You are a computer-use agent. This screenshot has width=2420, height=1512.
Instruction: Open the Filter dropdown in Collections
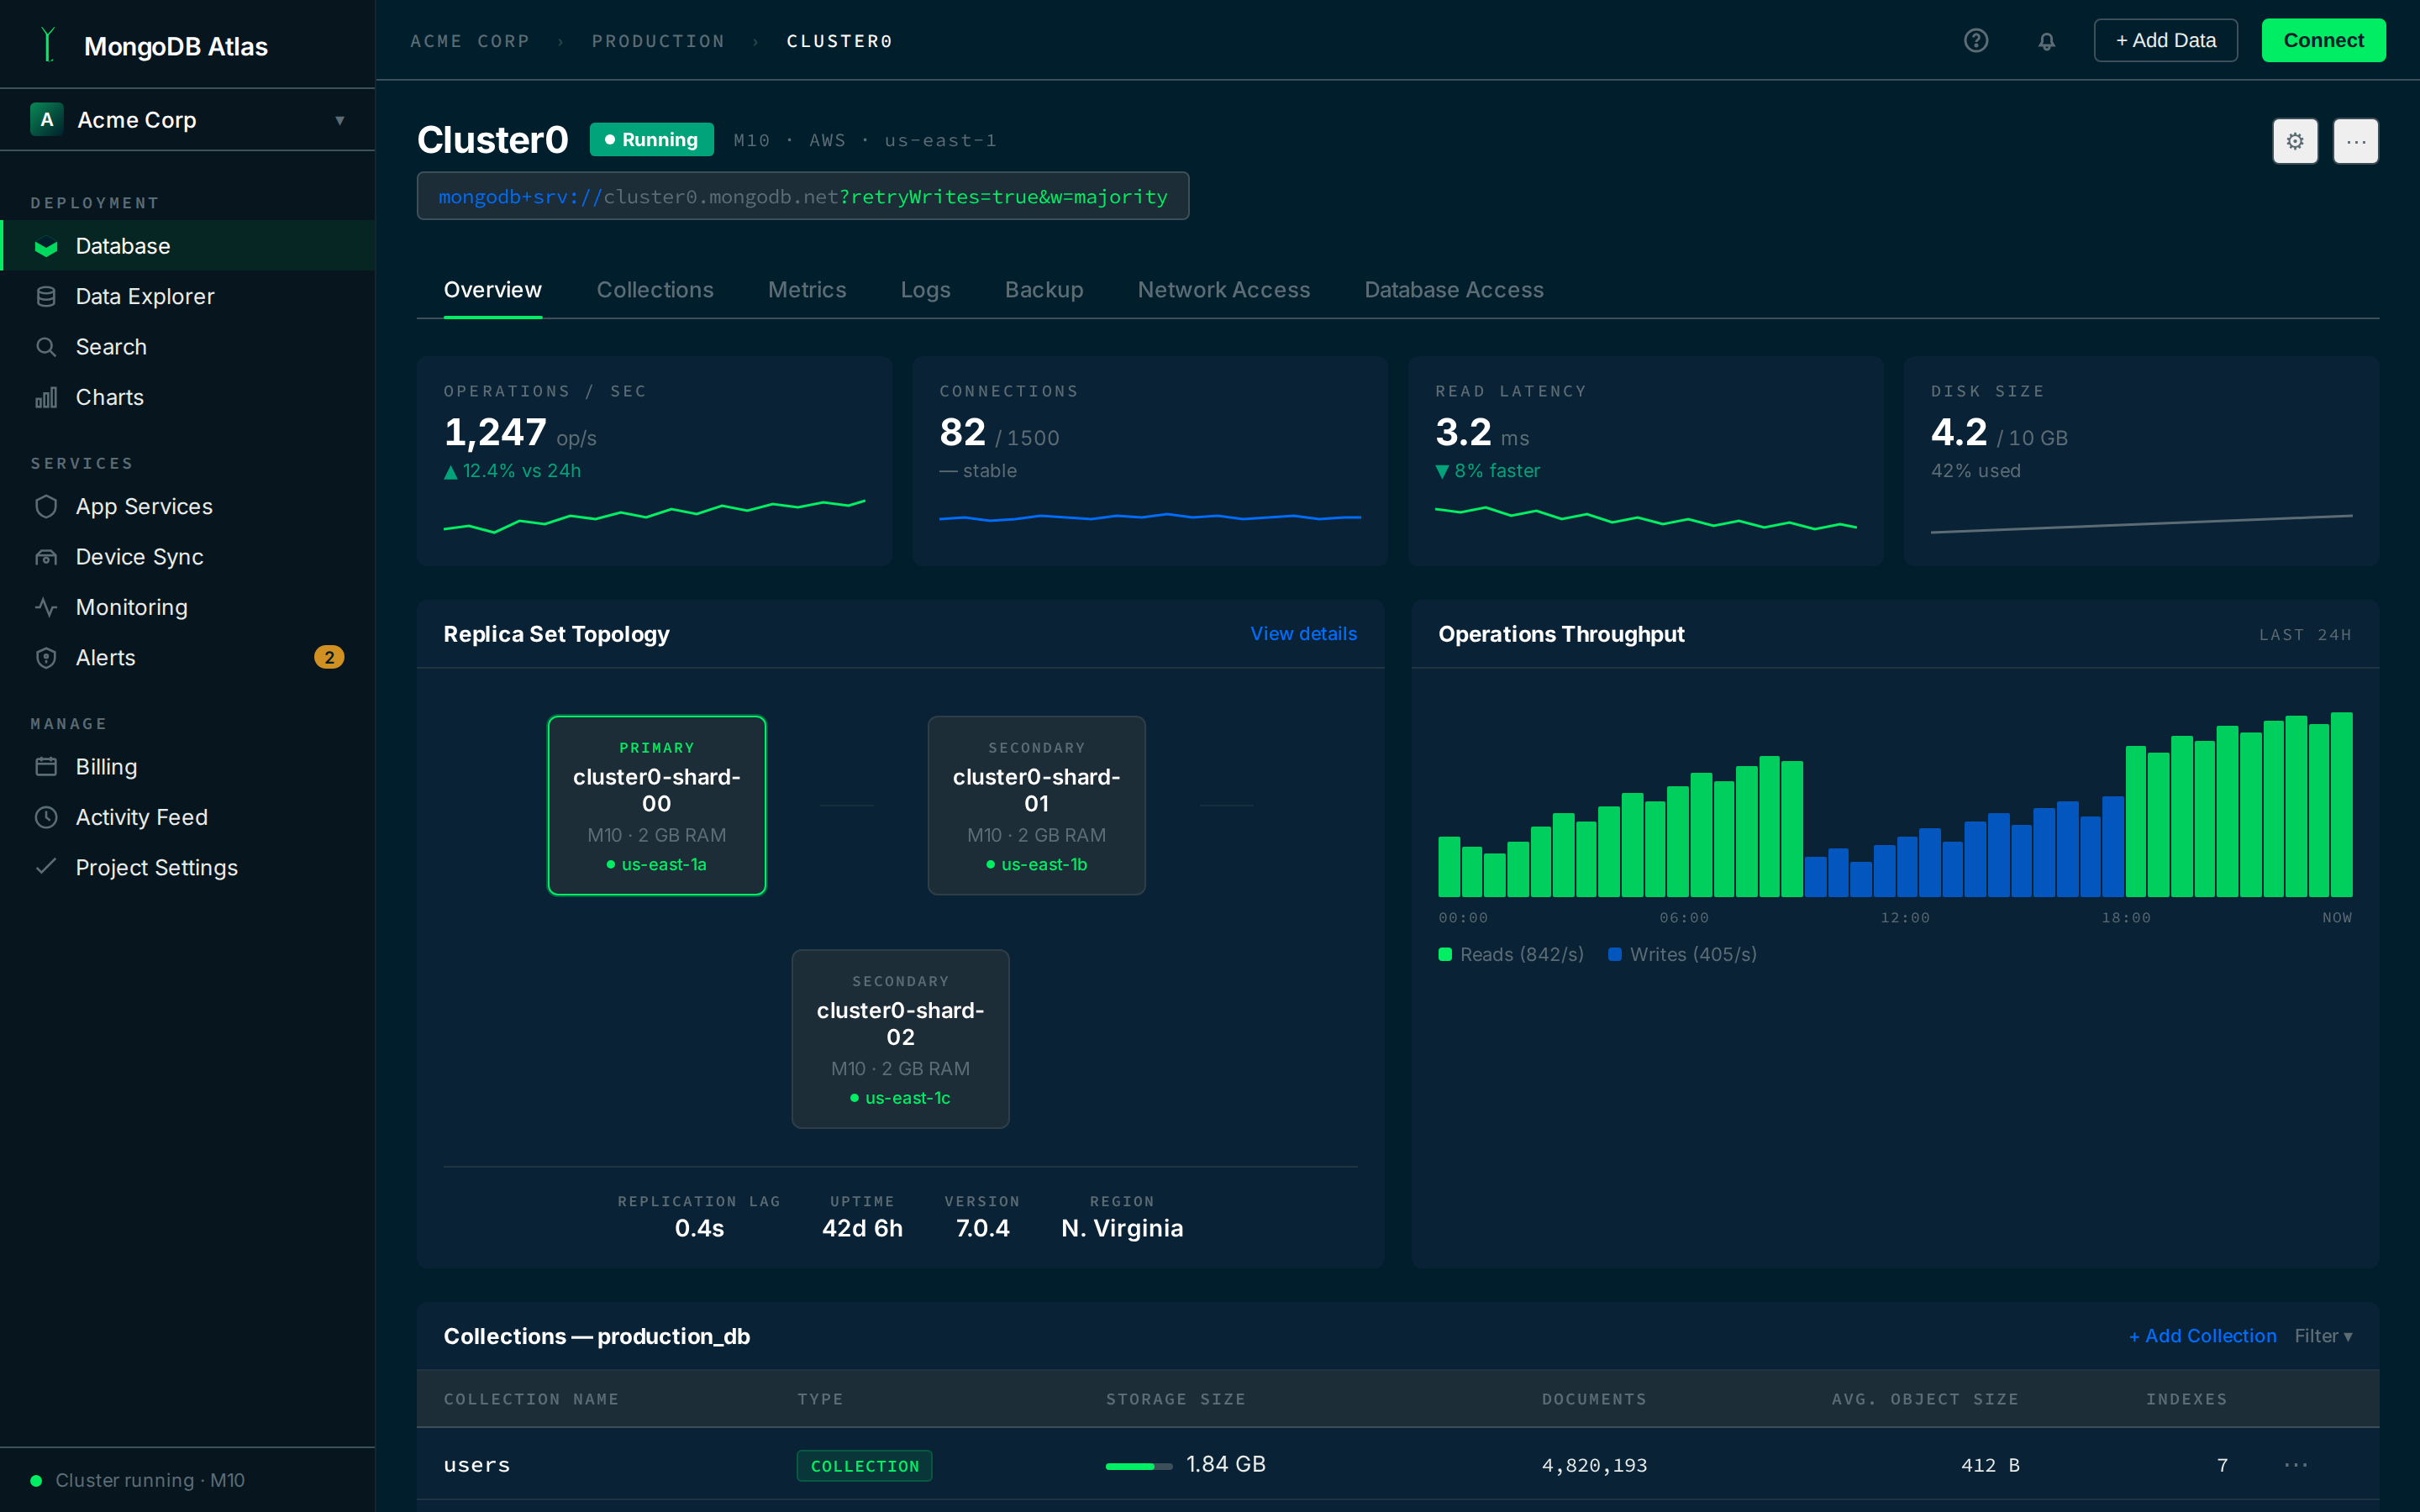click(2323, 1336)
